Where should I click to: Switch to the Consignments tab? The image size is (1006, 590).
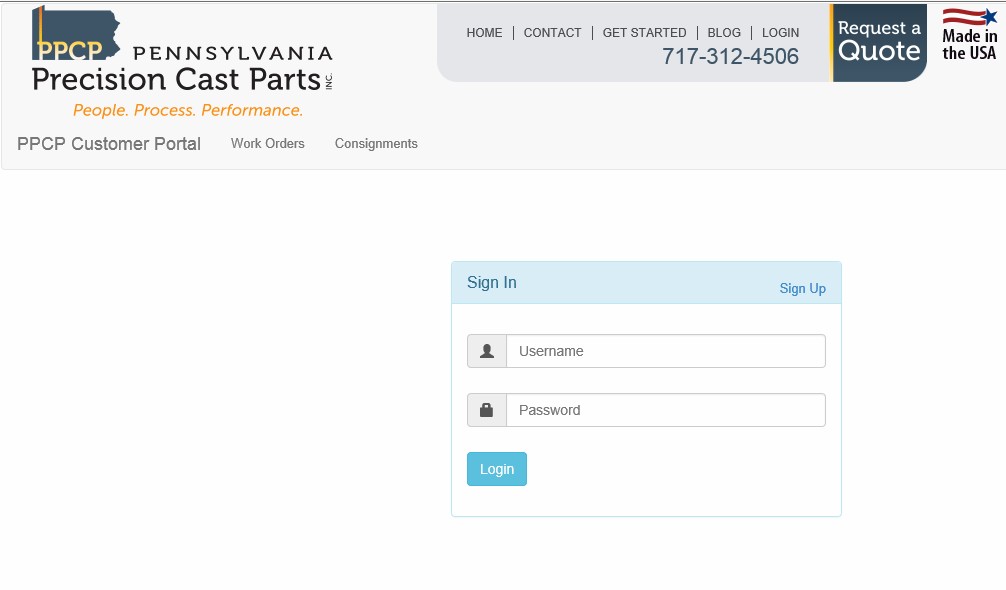376,144
